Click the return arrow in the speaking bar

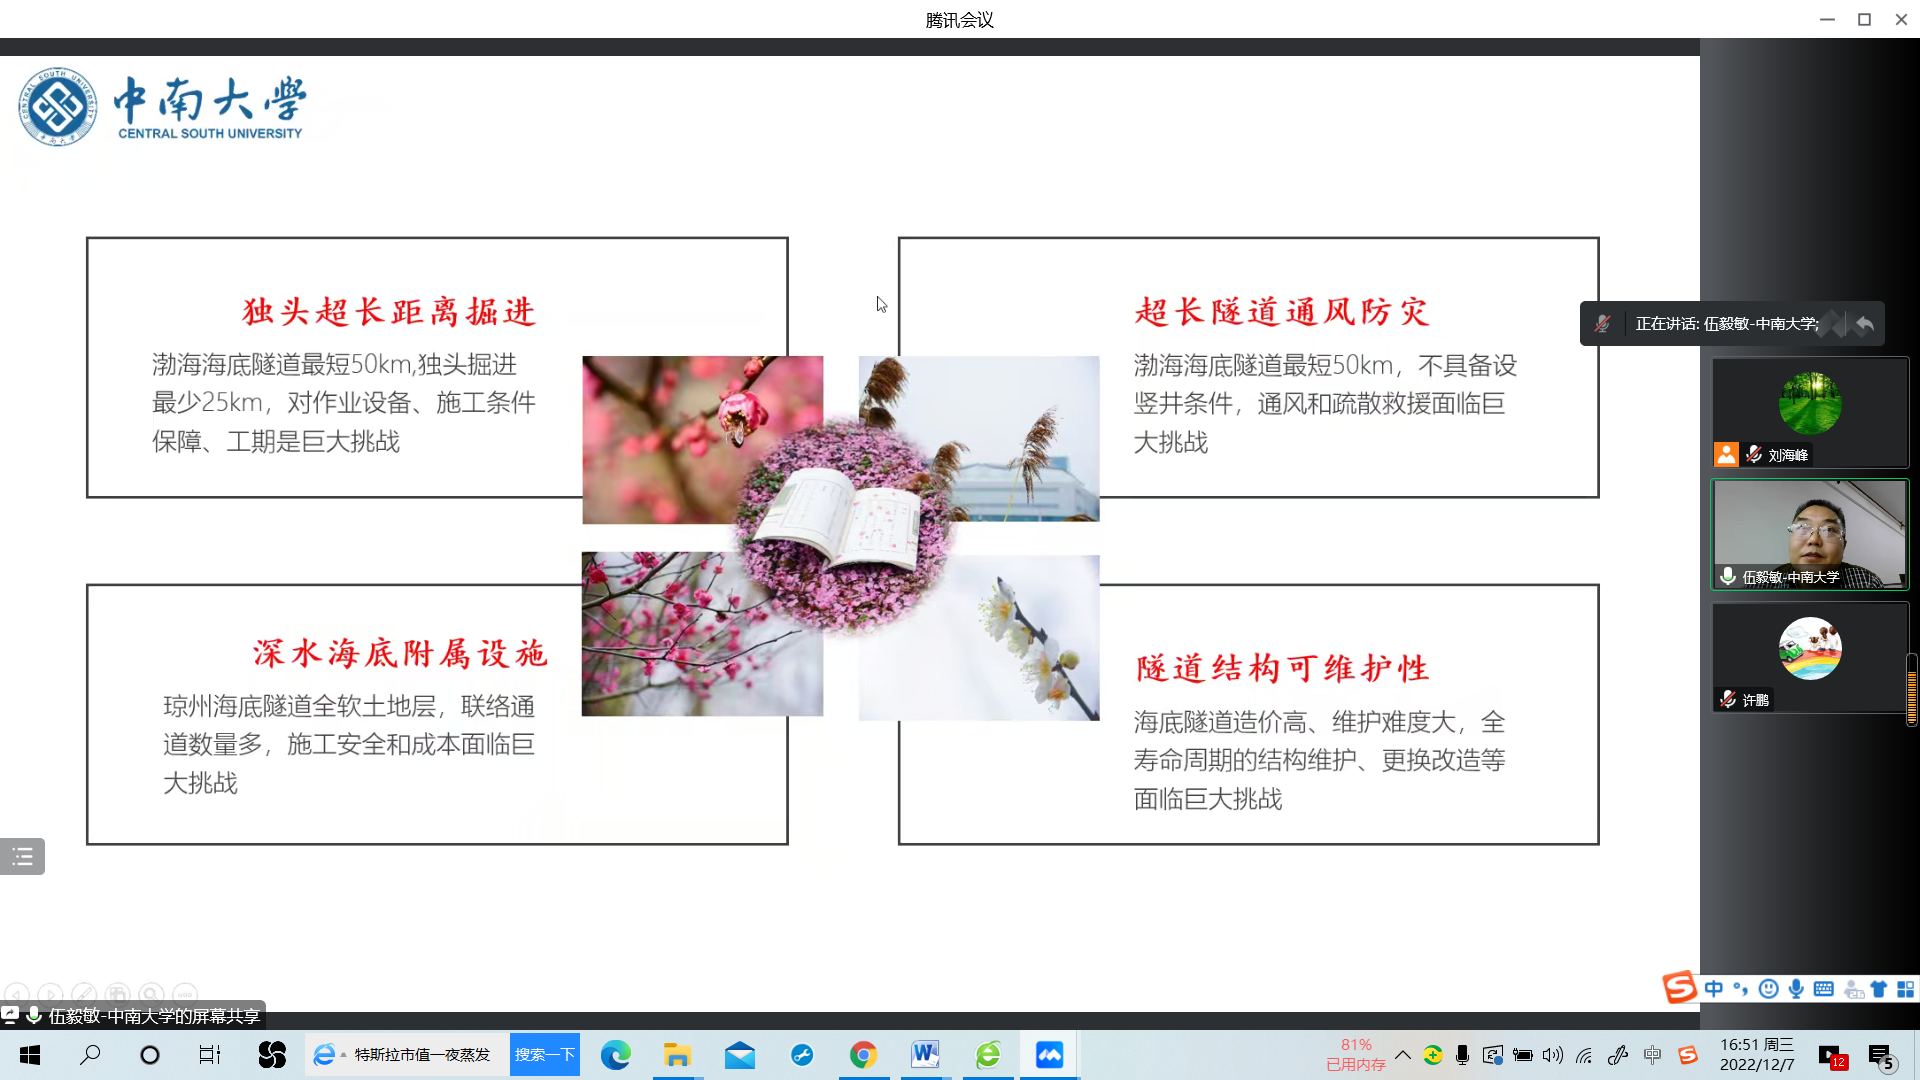[x=1864, y=324]
